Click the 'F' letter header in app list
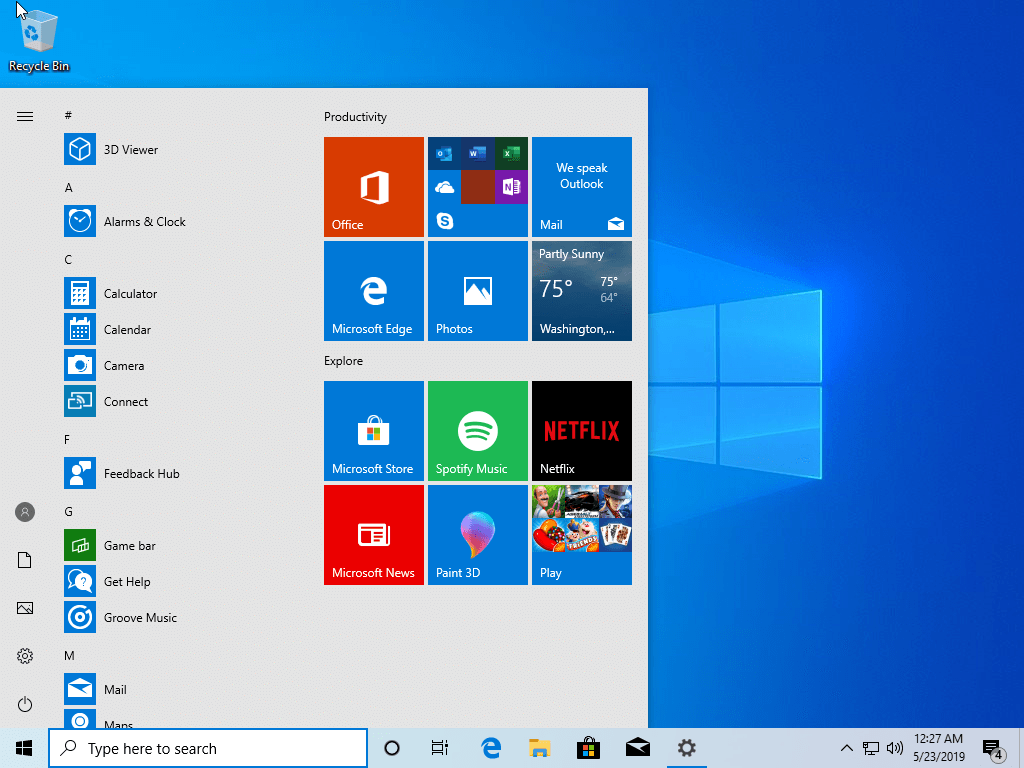 coord(67,440)
